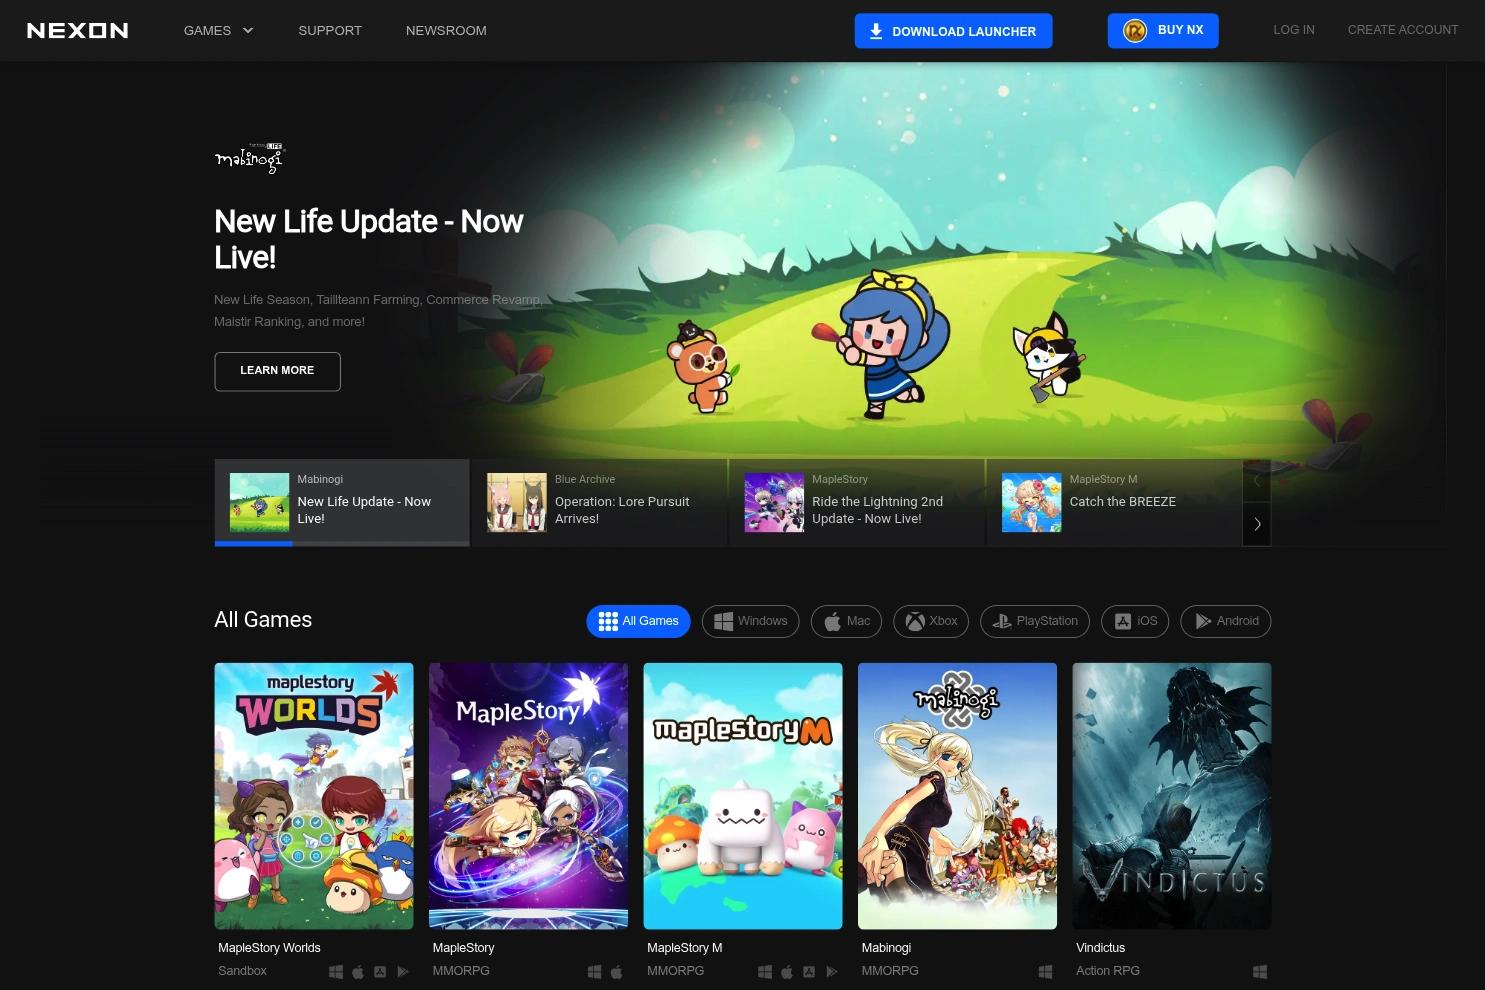This screenshot has width=1485, height=990.
Task: Select the All Games filter
Action: tap(638, 621)
